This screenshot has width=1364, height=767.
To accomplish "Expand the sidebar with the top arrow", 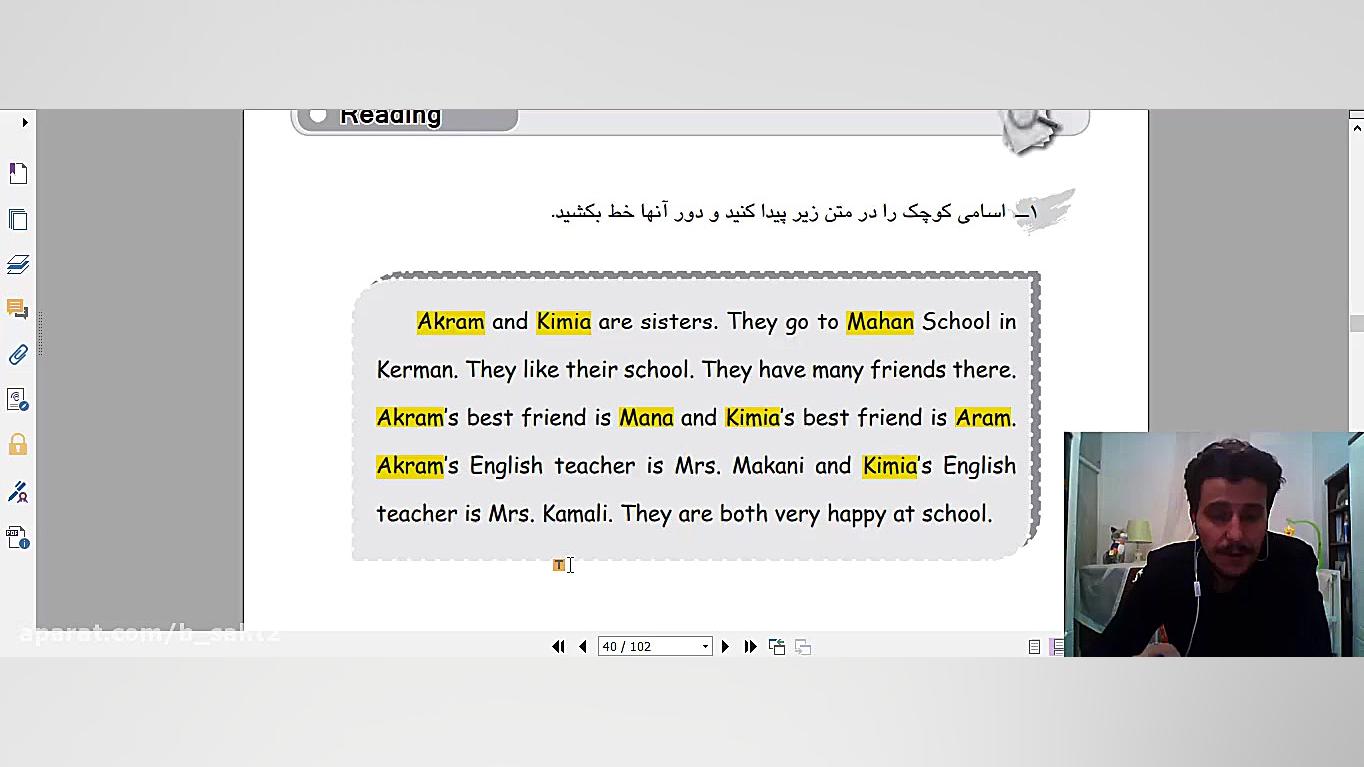I will coord(25,122).
